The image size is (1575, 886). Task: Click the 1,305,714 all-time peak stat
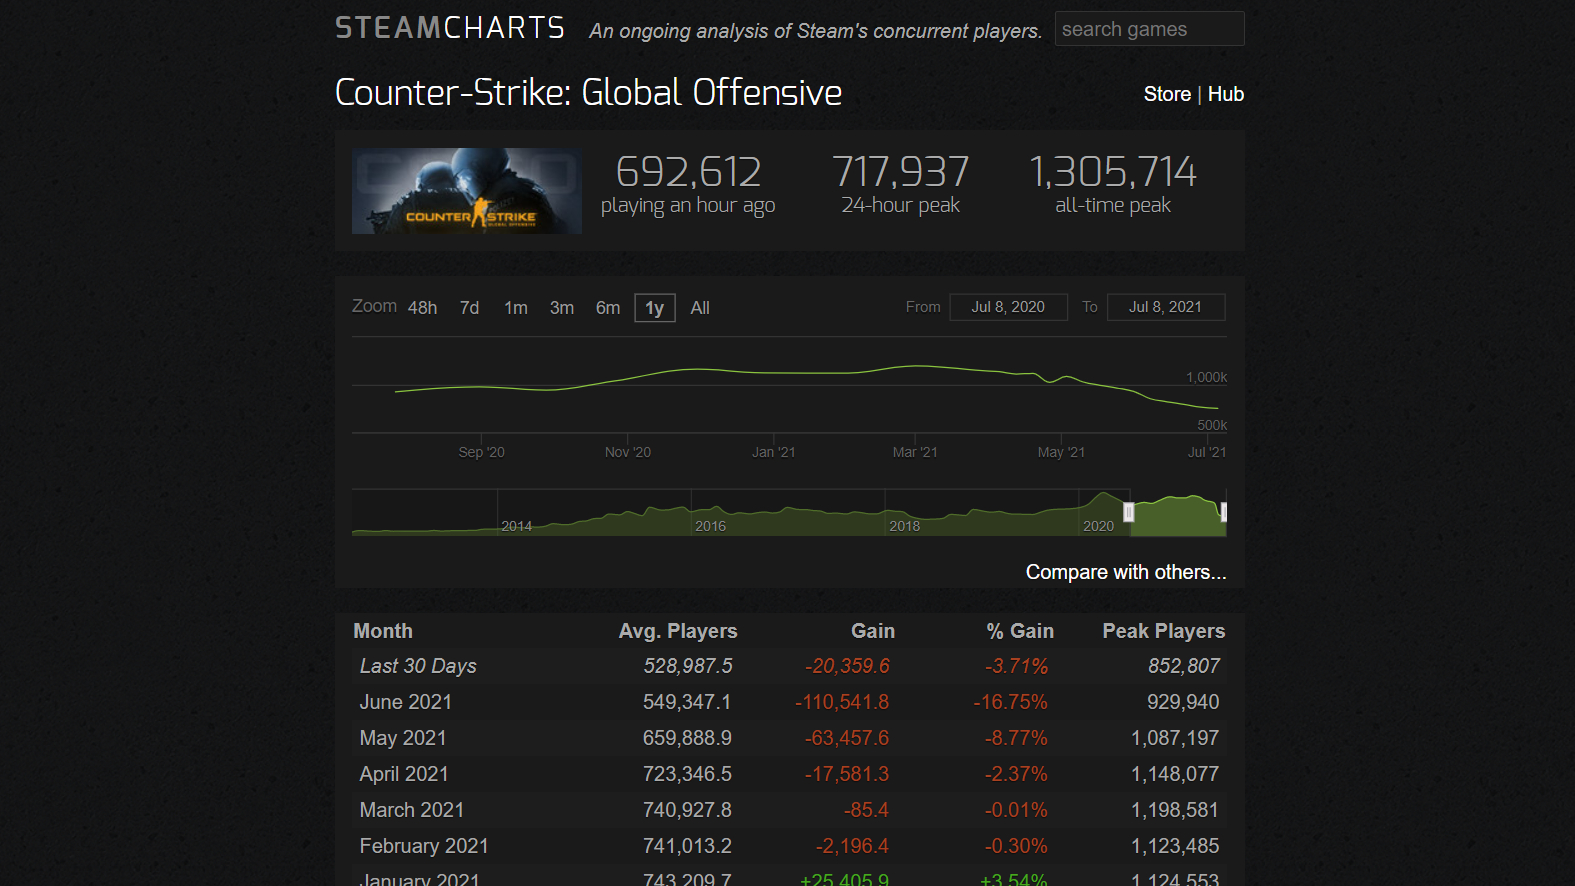pyautogui.click(x=1113, y=185)
